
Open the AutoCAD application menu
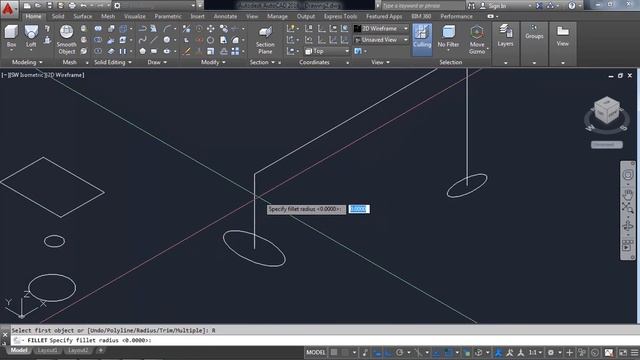[x=8, y=8]
